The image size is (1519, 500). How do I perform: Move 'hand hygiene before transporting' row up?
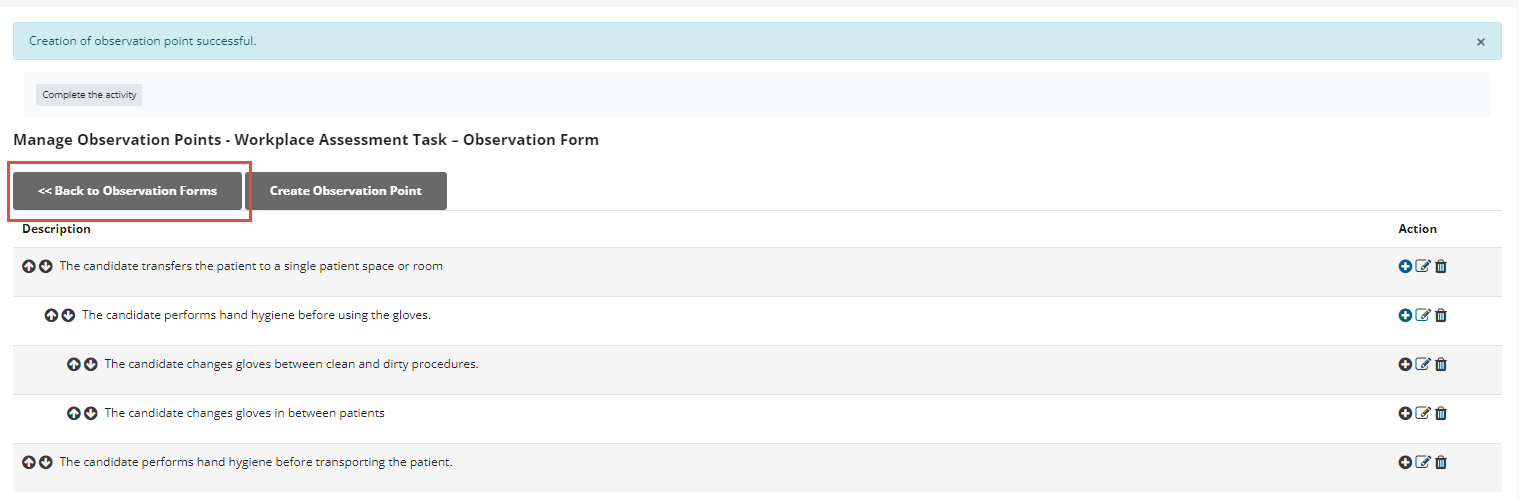(29, 463)
